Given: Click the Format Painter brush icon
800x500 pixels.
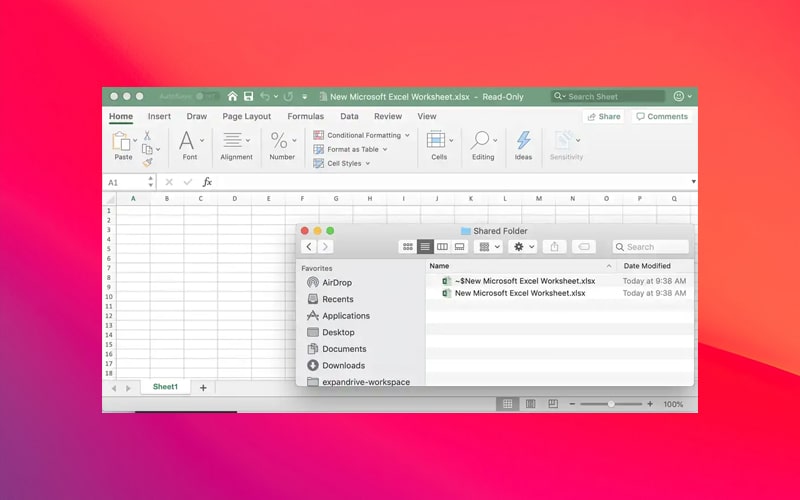Looking at the screenshot, I should (147, 163).
